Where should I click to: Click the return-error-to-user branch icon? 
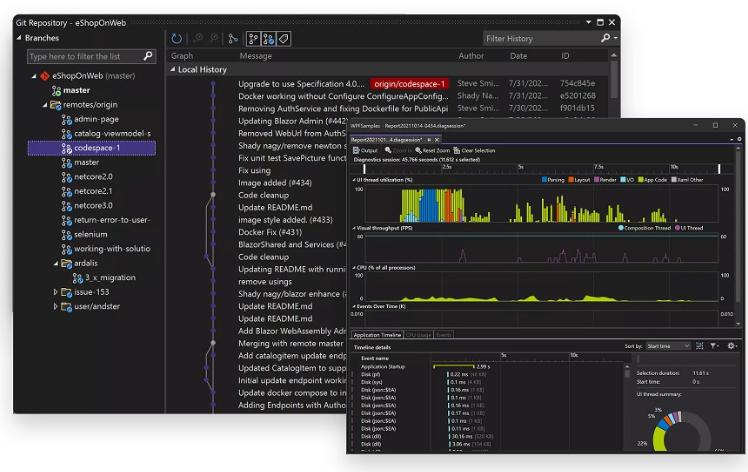pyautogui.click(x=66, y=220)
